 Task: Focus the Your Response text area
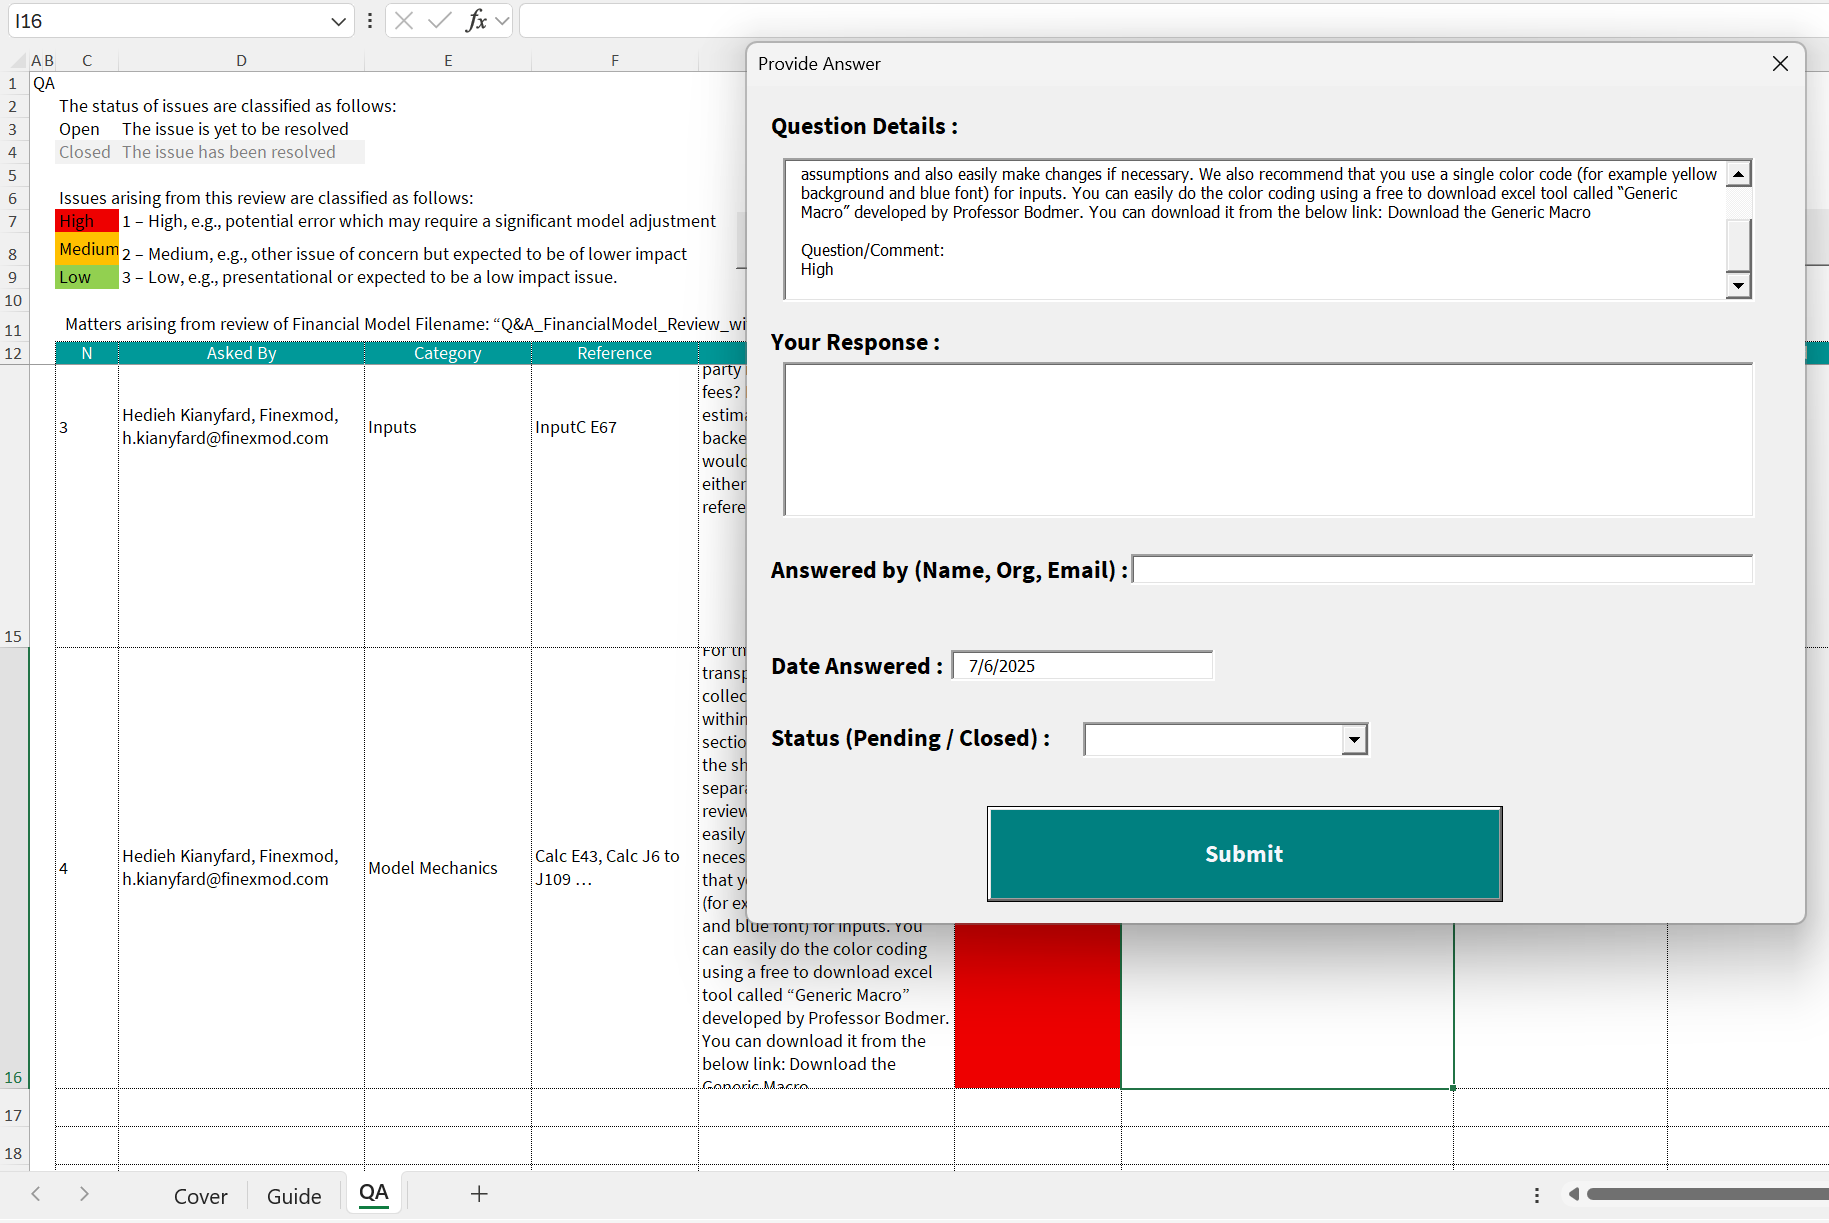click(1268, 440)
